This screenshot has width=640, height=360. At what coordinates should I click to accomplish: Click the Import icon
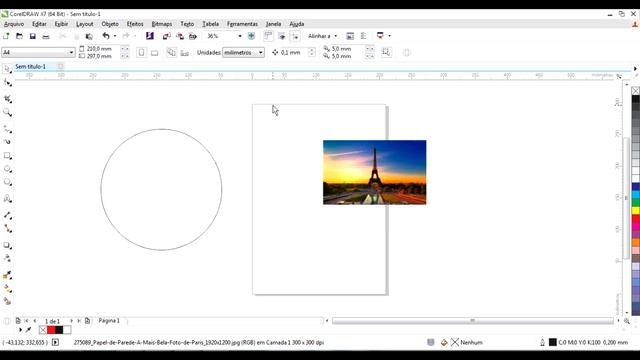166,36
